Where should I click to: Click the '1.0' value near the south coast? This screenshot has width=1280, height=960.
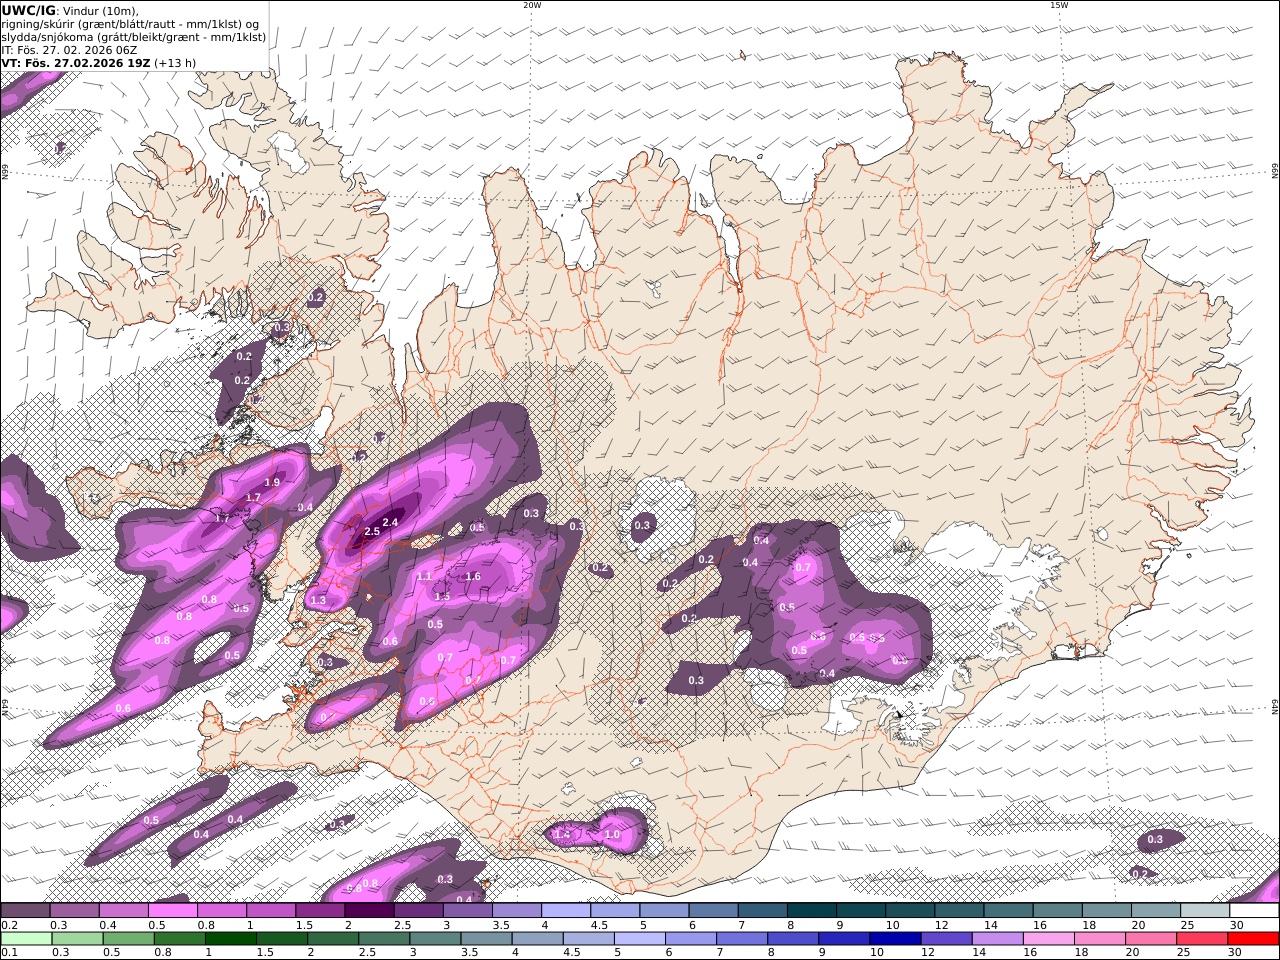point(613,834)
